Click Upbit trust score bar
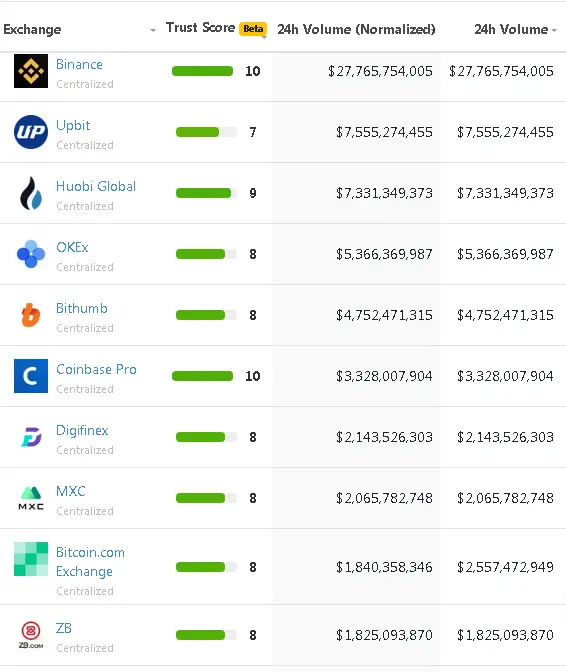 click(207, 132)
